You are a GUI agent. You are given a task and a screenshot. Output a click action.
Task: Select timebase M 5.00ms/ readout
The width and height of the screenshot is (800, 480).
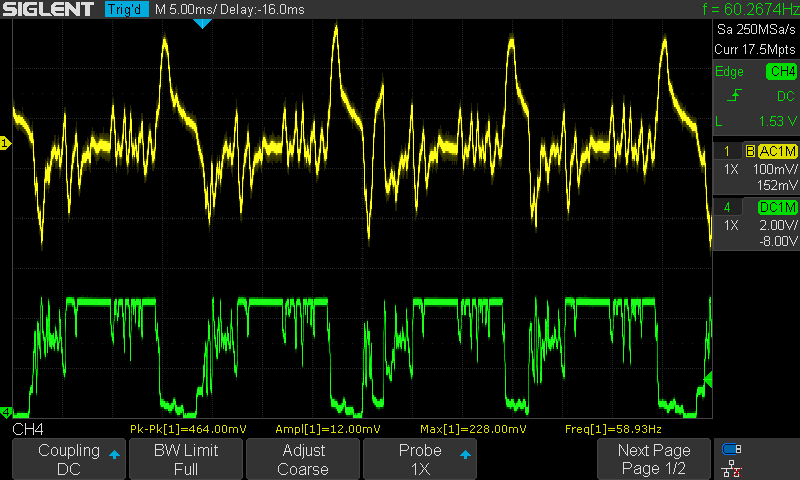(186, 9)
